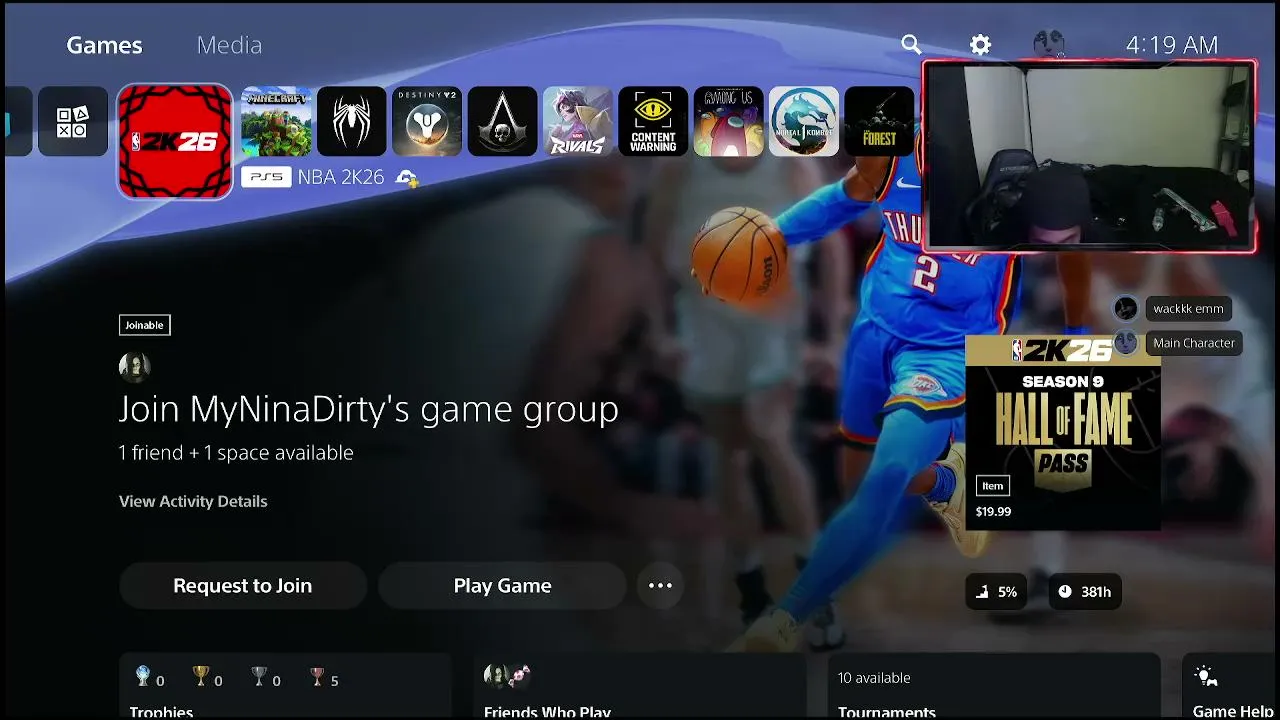
Task: Open the Season 9 Hall of Fame Pass card
Action: 1063,432
